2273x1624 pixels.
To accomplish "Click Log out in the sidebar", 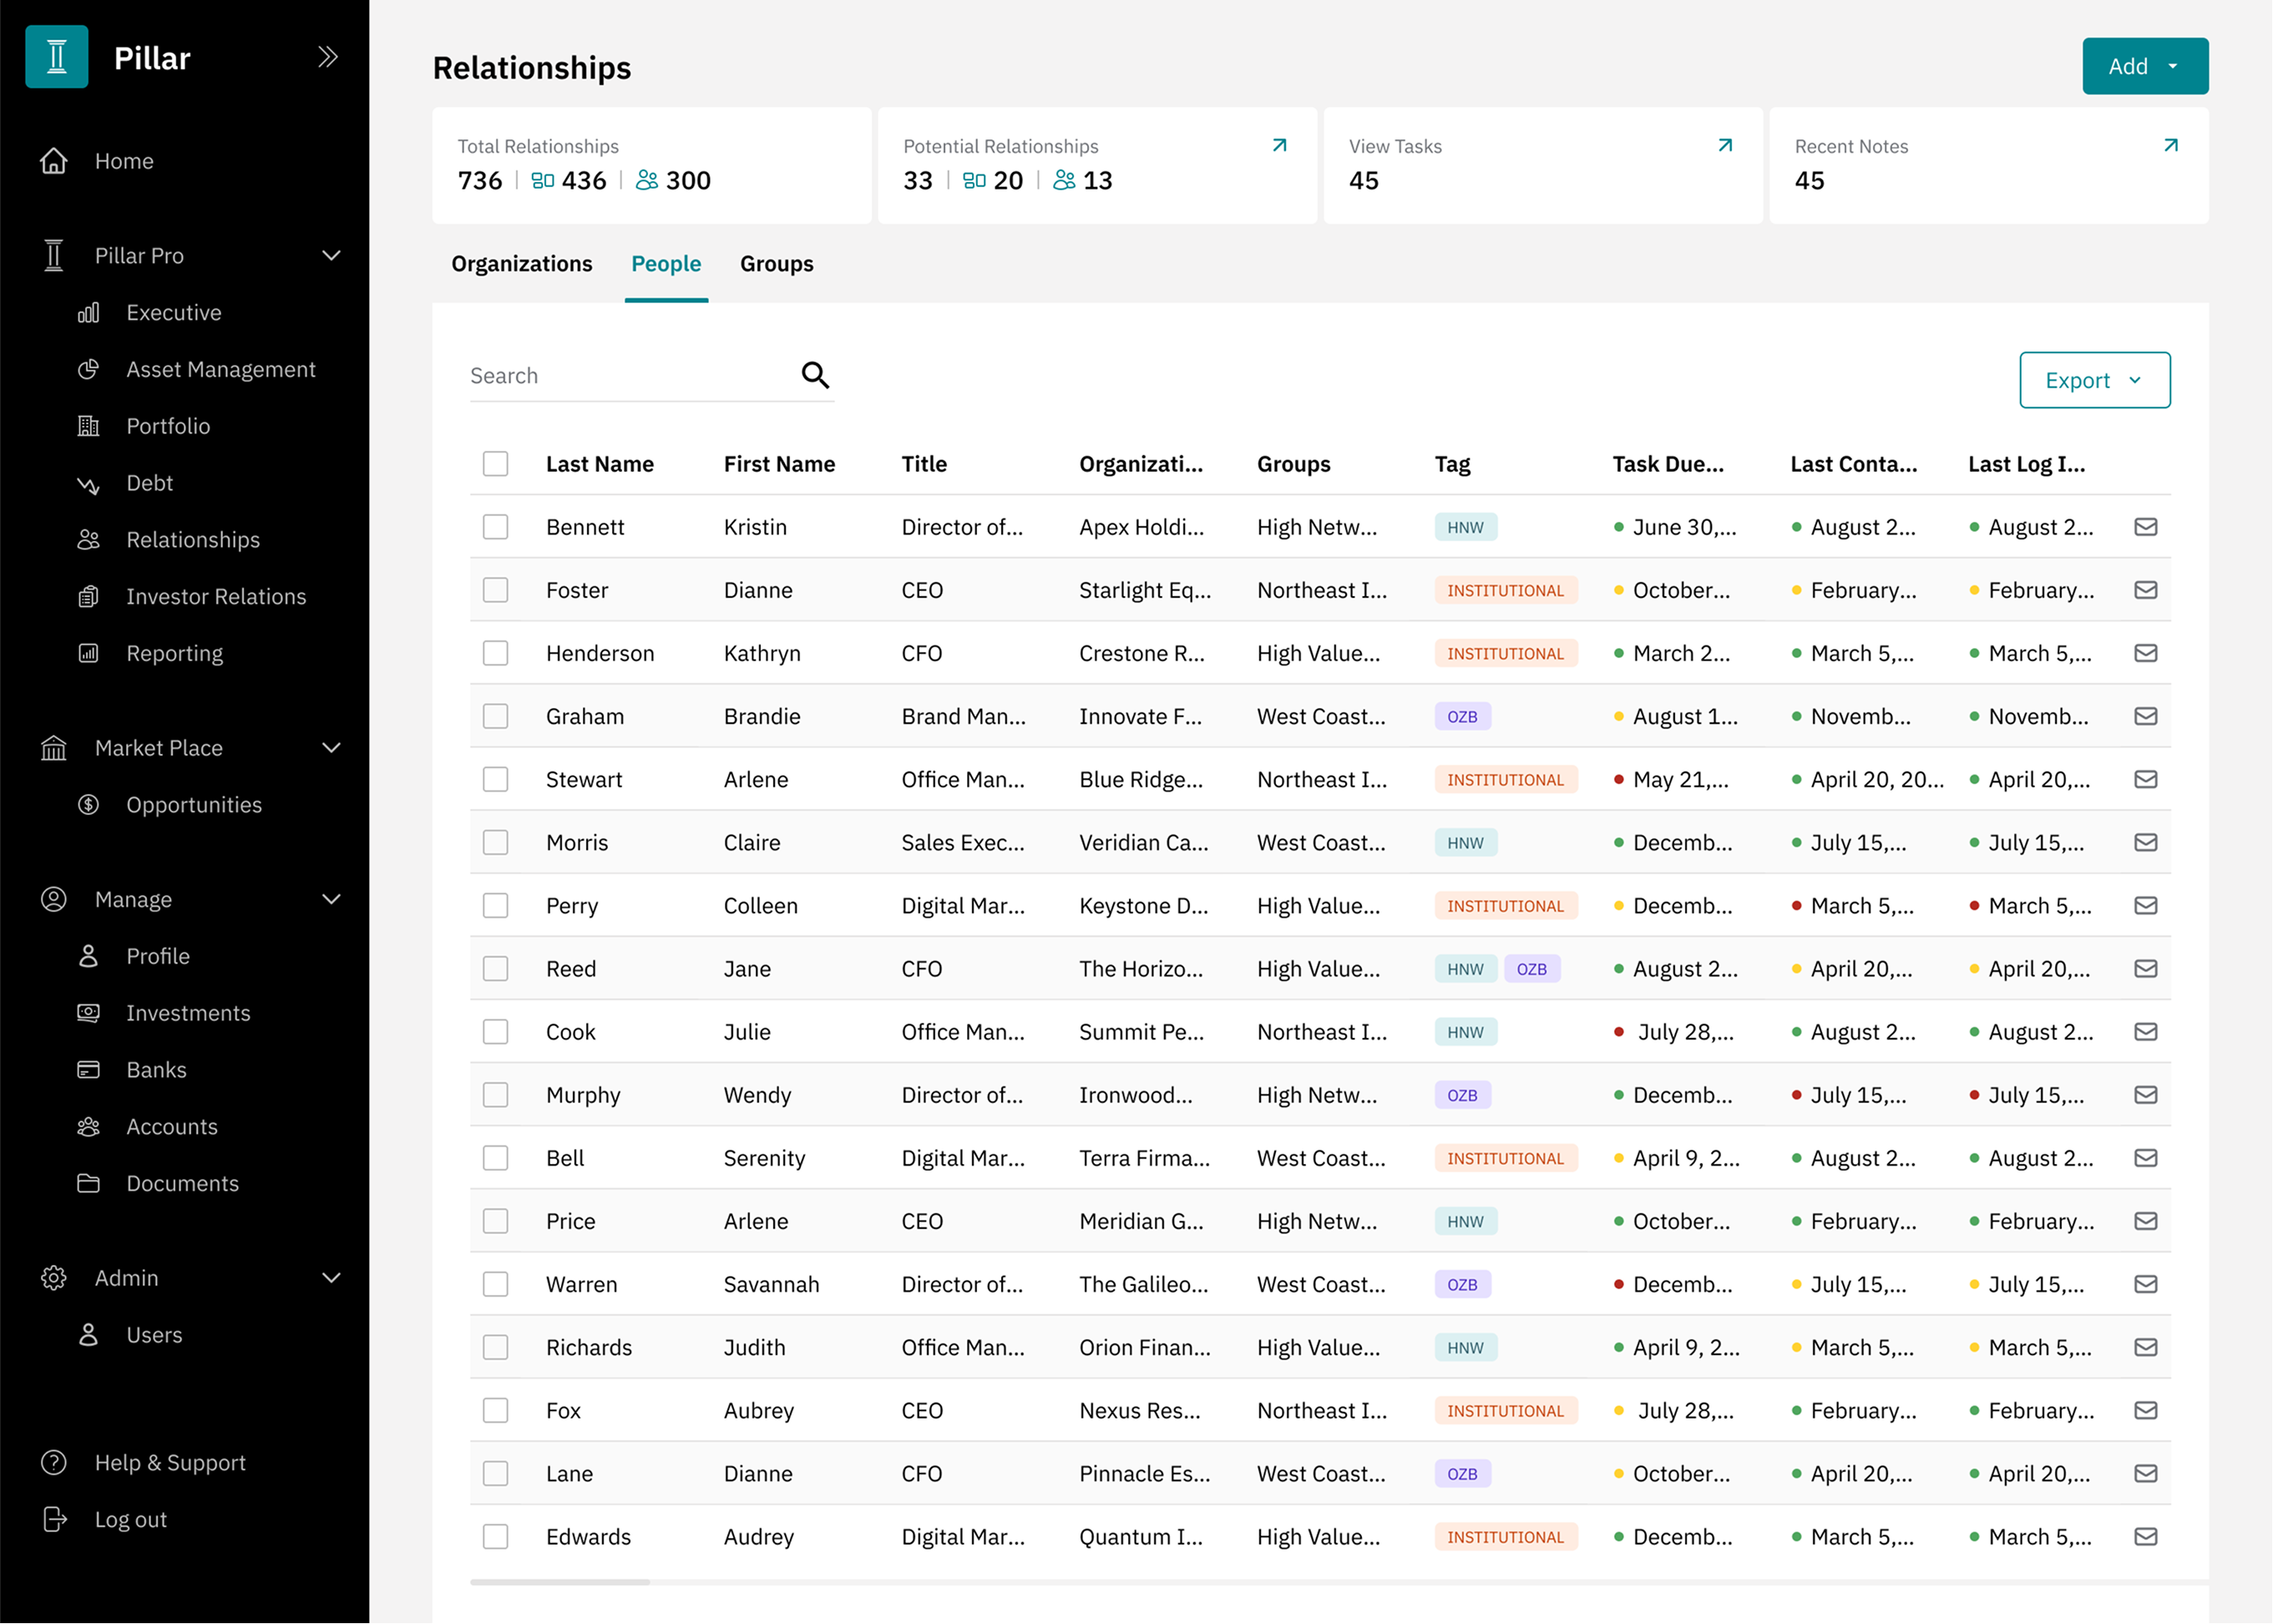I will [x=131, y=1519].
